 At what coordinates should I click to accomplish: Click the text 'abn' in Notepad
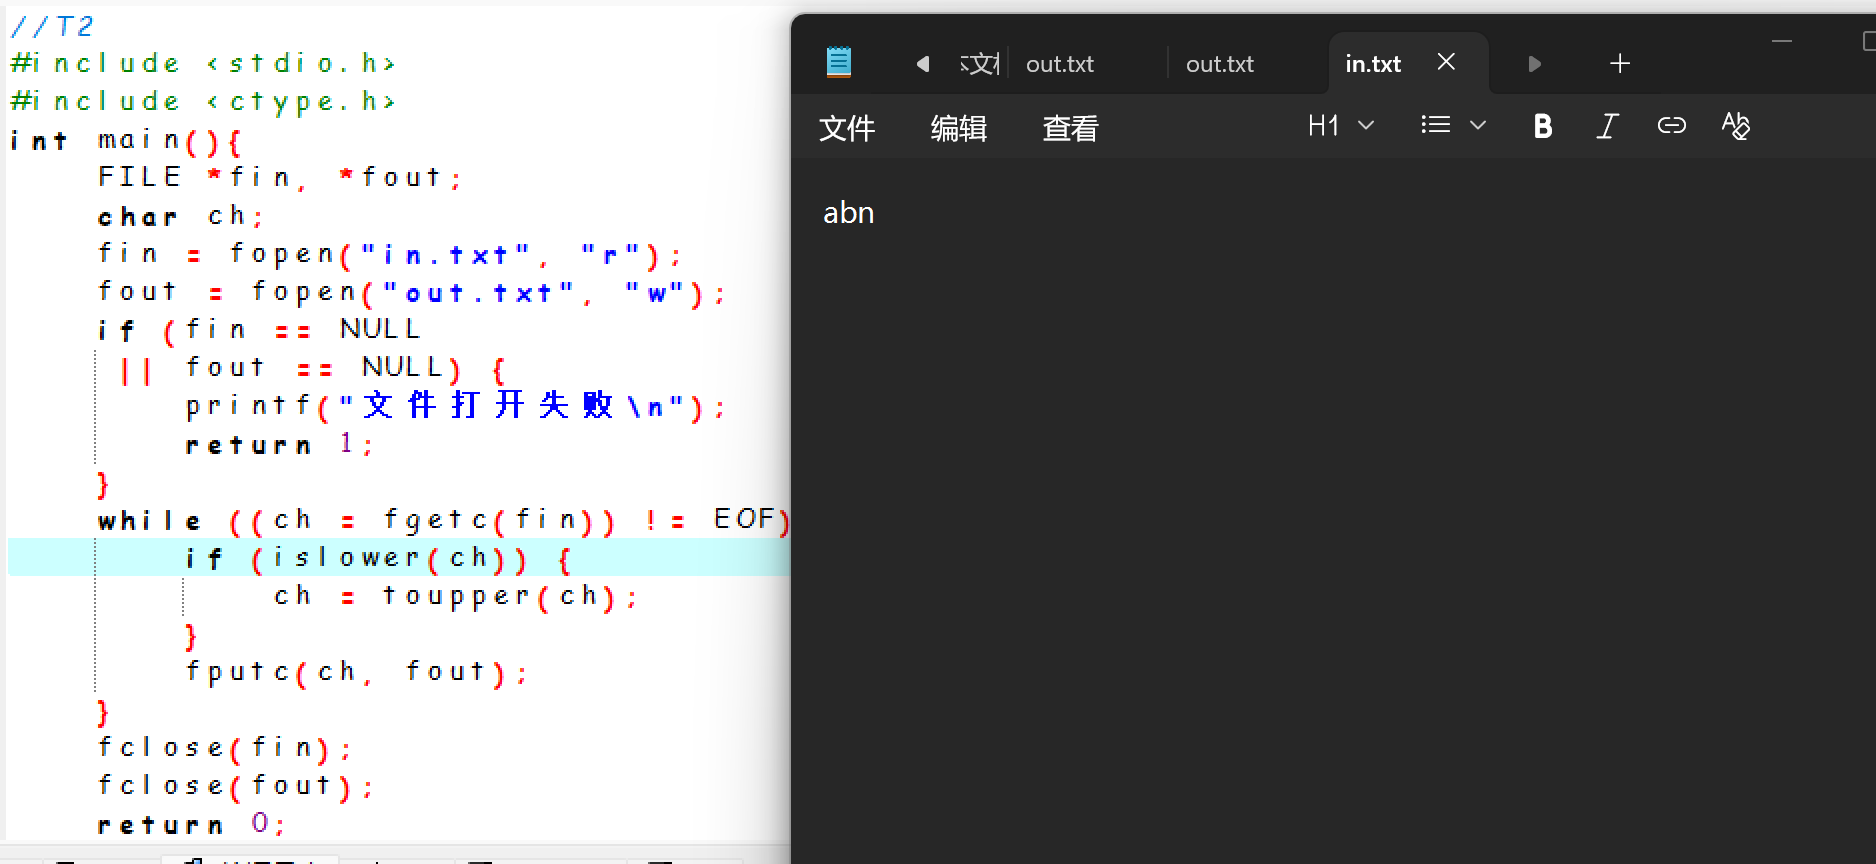[x=849, y=213]
